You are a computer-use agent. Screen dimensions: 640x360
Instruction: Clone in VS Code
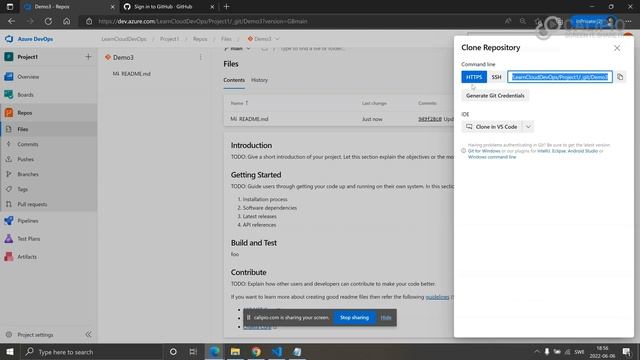click(492, 127)
